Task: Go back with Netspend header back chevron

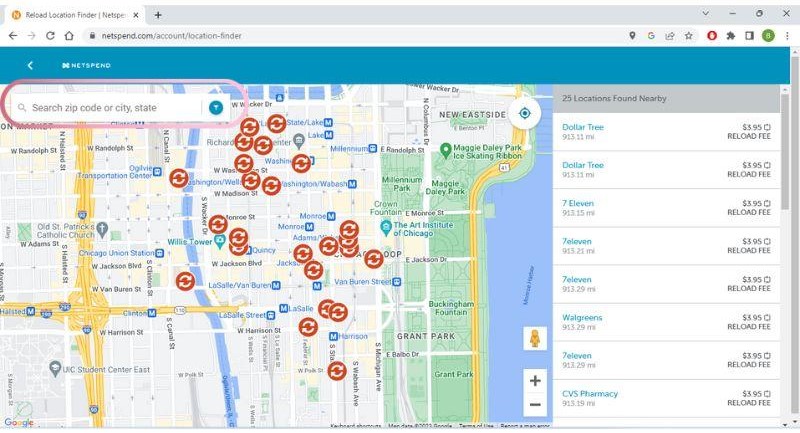Action: tap(30, 65)
